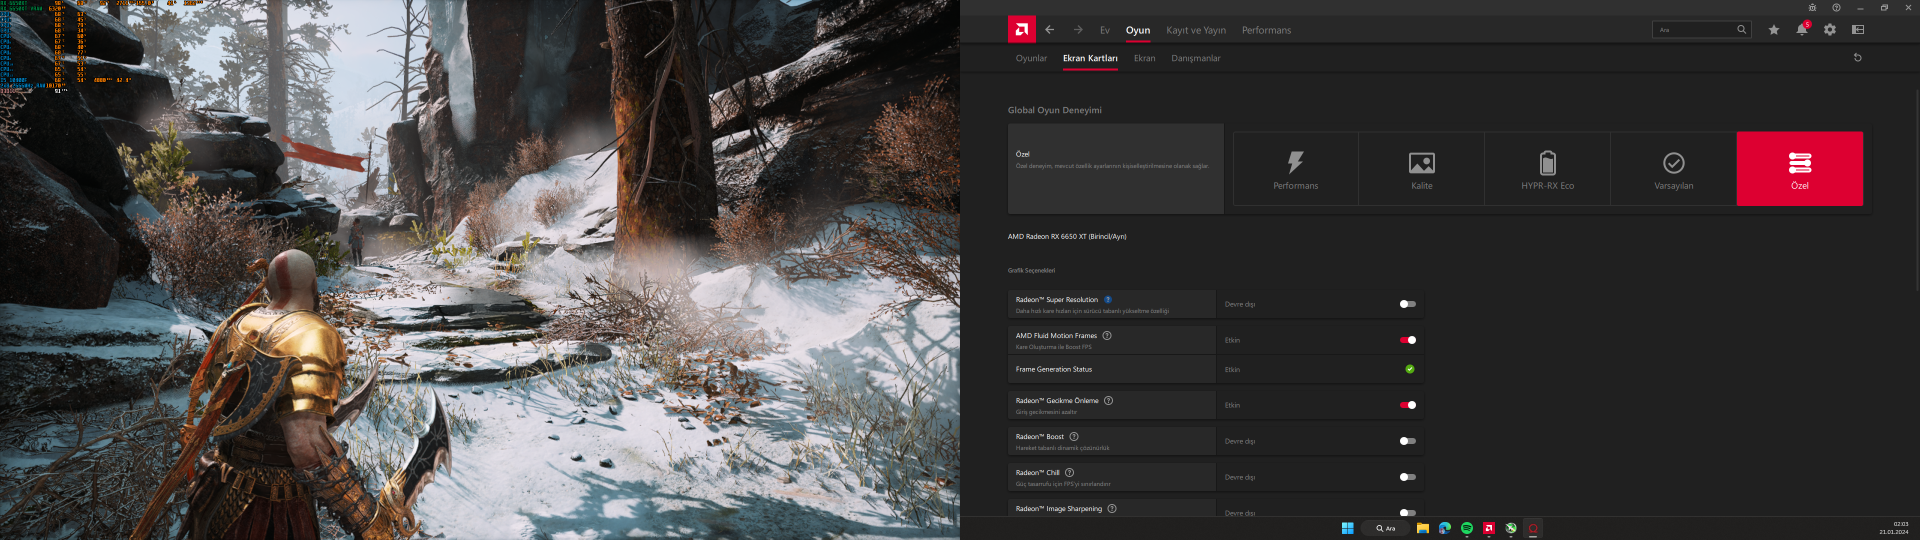Screen dimensions: 1920x540
Task: Open the Xbox-style green icon in taskbar
Action: pyautogui.click(x=1511, y=528)
